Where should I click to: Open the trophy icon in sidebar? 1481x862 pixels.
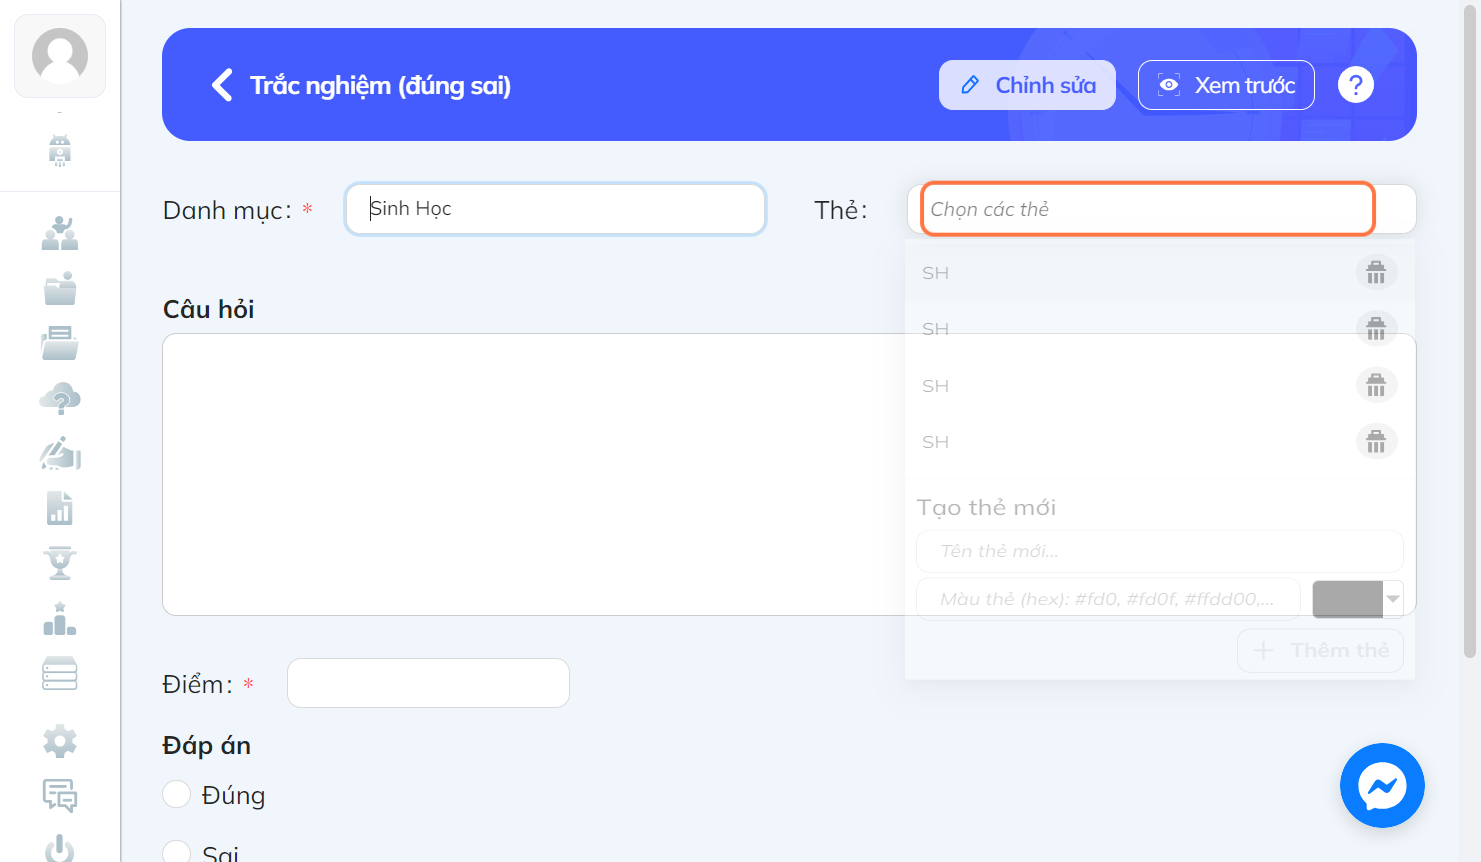tap(60, 563)
